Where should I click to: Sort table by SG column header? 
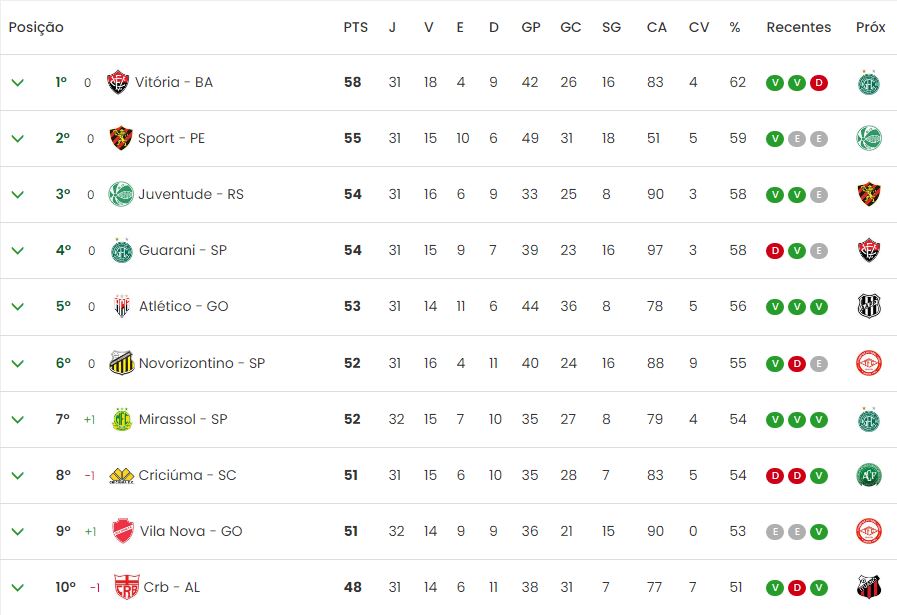click(611, 27)
